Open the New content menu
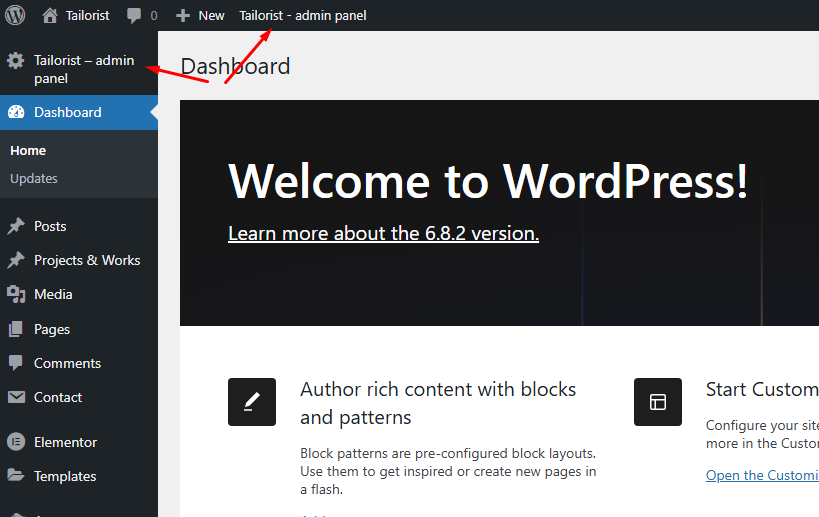Image resolution: width=819 pixels, height=517 pixels. point(211,16)
